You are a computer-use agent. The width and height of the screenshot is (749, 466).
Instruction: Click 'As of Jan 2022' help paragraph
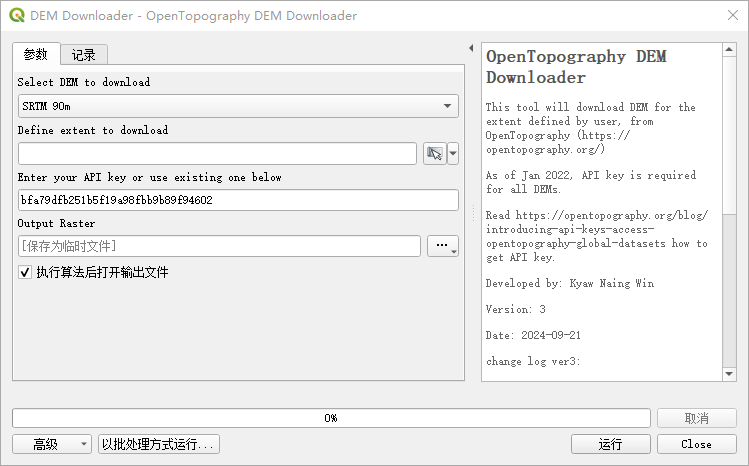(590, 182)
